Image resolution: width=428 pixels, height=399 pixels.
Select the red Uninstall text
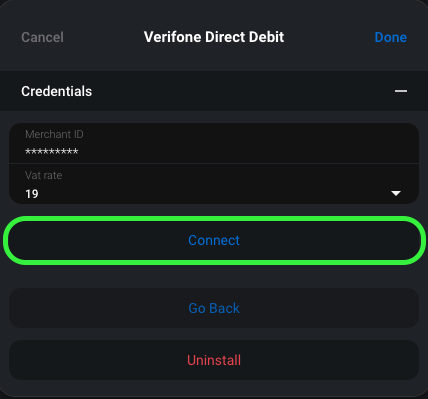coord(214,360)
